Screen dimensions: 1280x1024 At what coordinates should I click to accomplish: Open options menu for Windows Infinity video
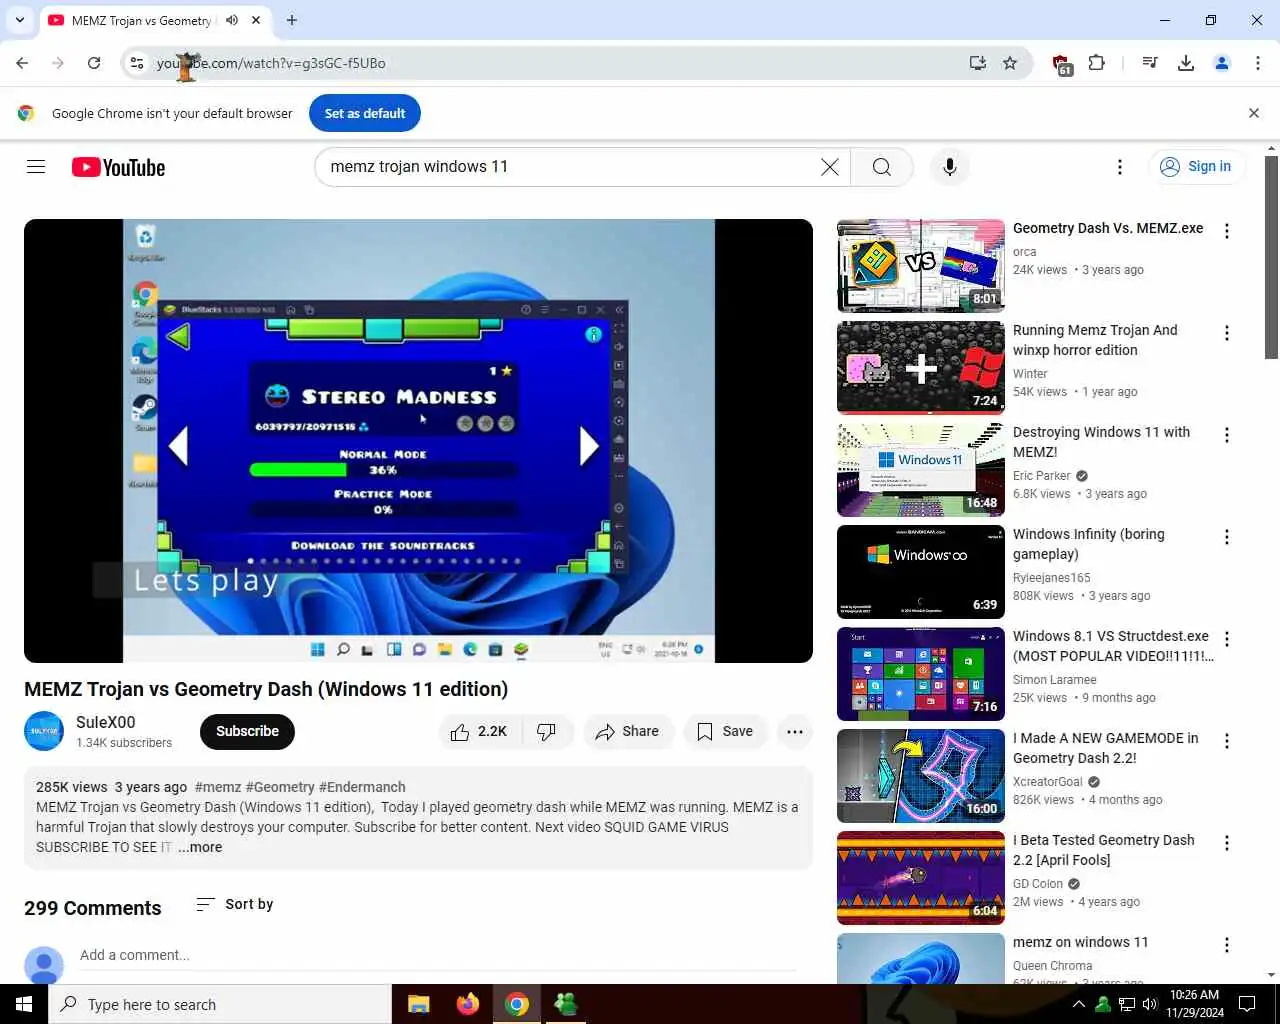[x=1227, y=537]
